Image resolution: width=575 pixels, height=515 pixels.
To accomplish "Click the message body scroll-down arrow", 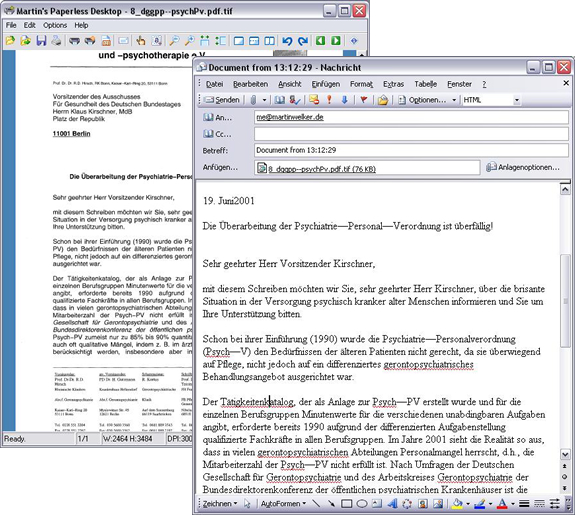I will click(565, 454).
